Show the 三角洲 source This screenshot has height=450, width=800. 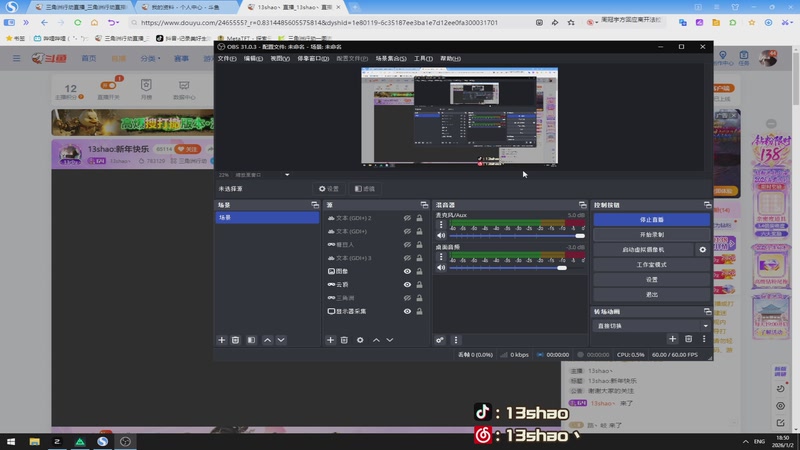[x=407, y=297]
